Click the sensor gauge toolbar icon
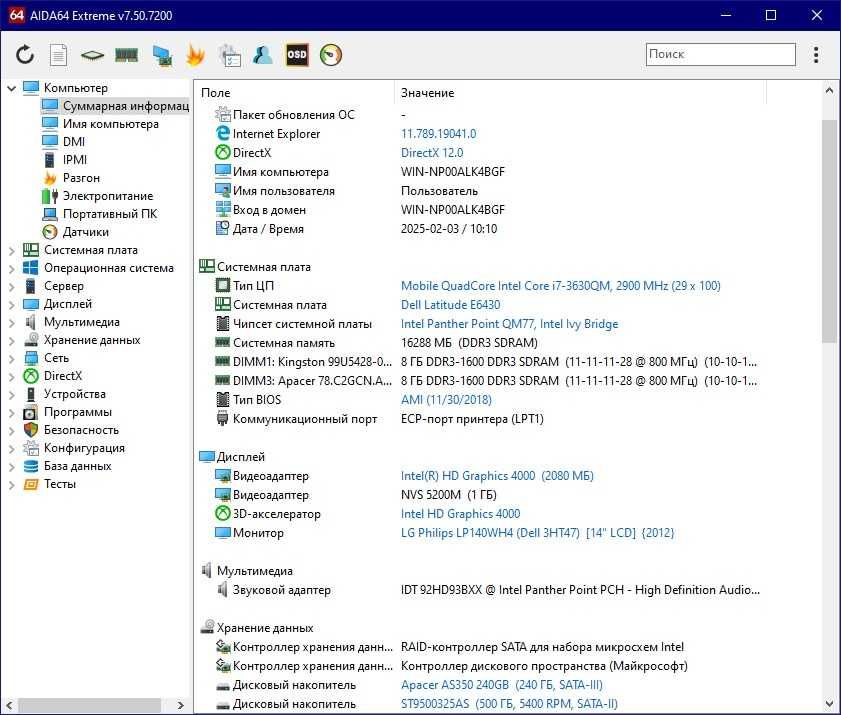The image size is (841, 715). (331, 55)
